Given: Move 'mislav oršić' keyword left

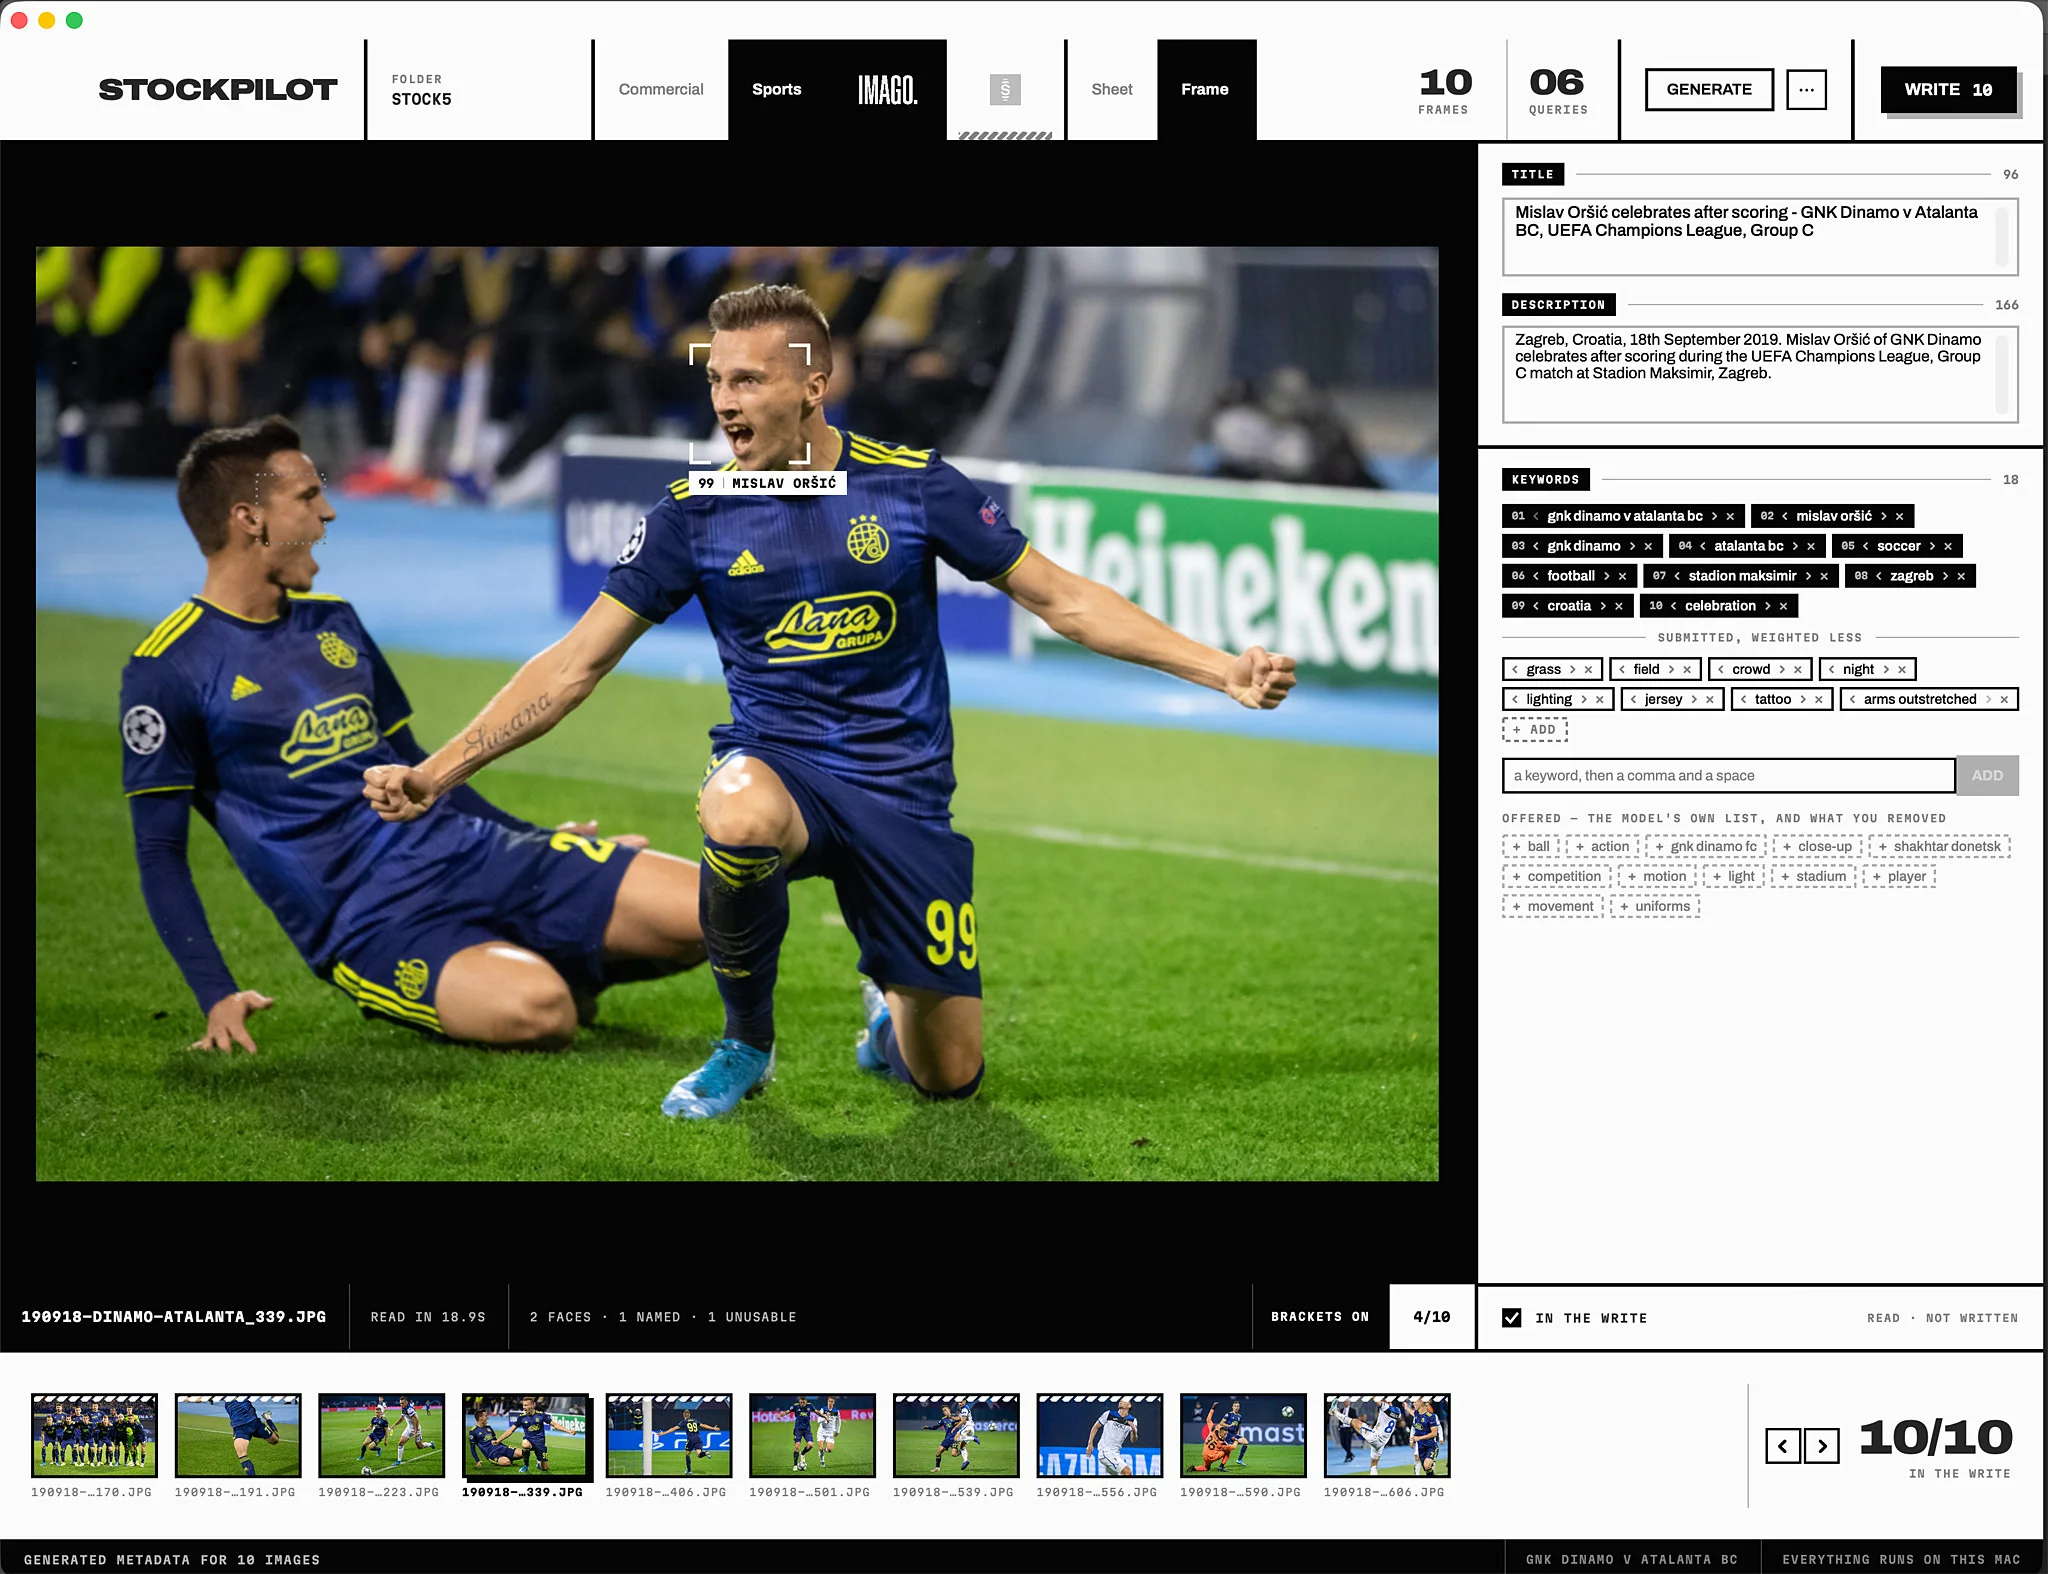Looking at the screenshot, I should [x=1785, y=516].
